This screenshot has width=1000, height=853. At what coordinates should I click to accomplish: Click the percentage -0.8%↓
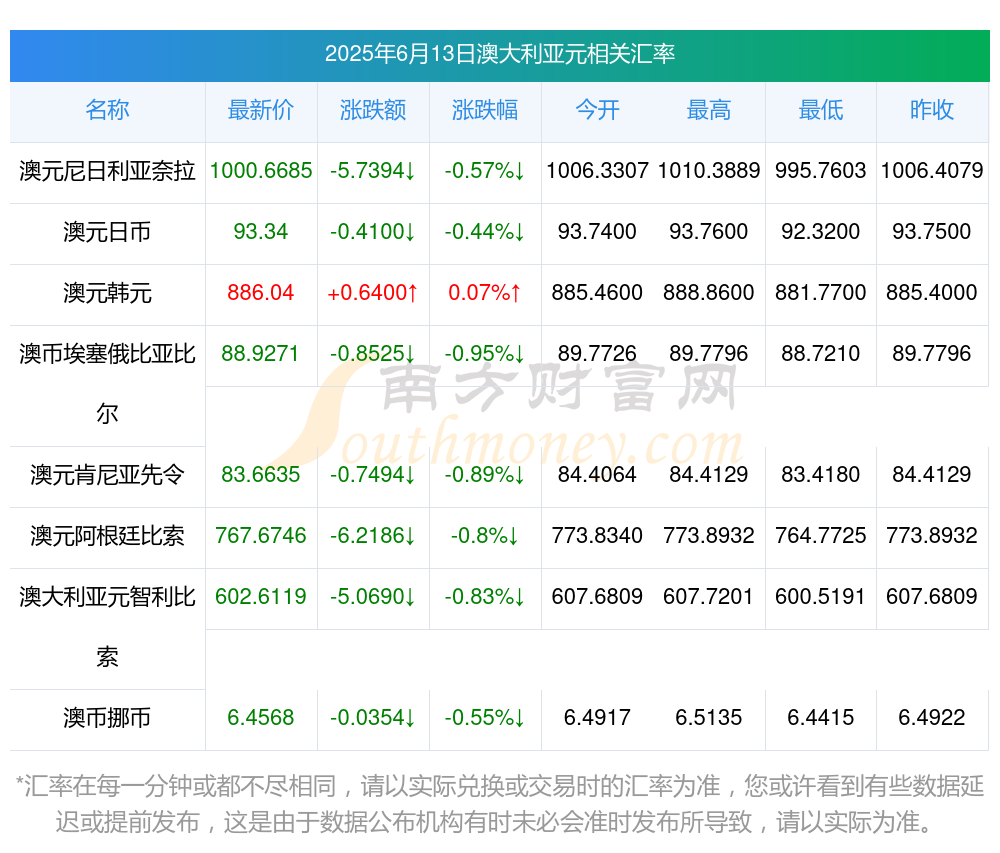(x=485, y=536)
